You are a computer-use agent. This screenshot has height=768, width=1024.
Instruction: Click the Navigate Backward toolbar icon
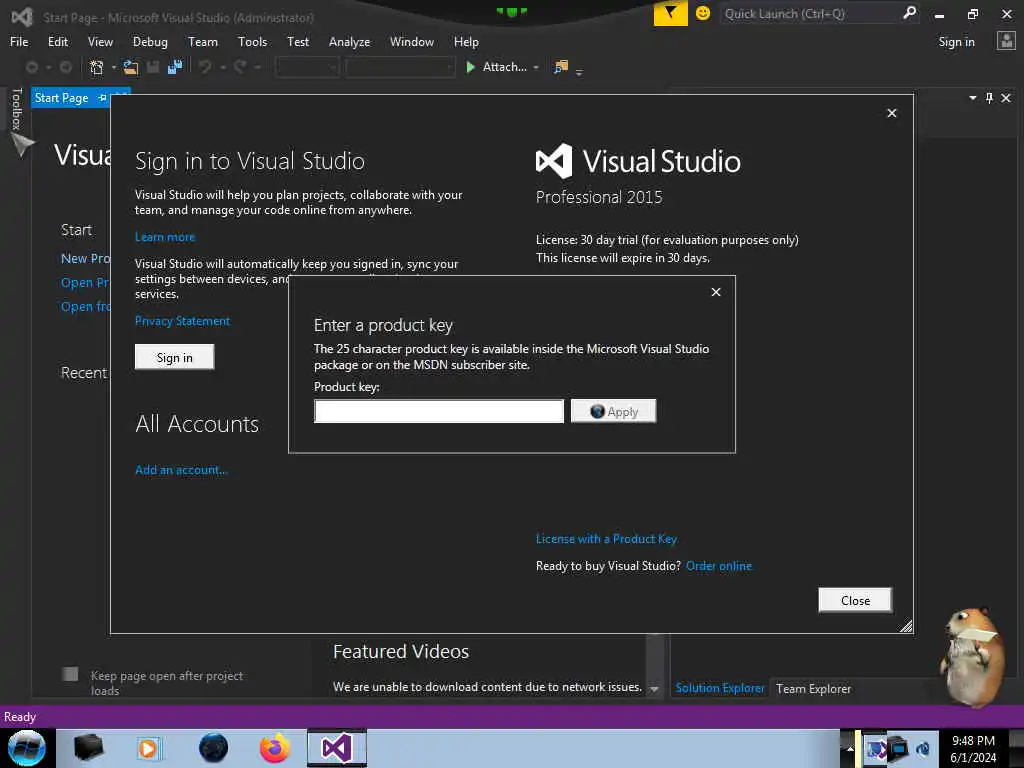click(x=31, y=67)
